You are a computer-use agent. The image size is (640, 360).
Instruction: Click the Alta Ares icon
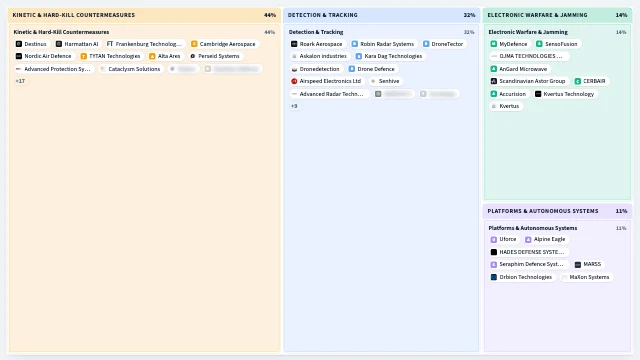pyautogui.click(x=152, y=56)
